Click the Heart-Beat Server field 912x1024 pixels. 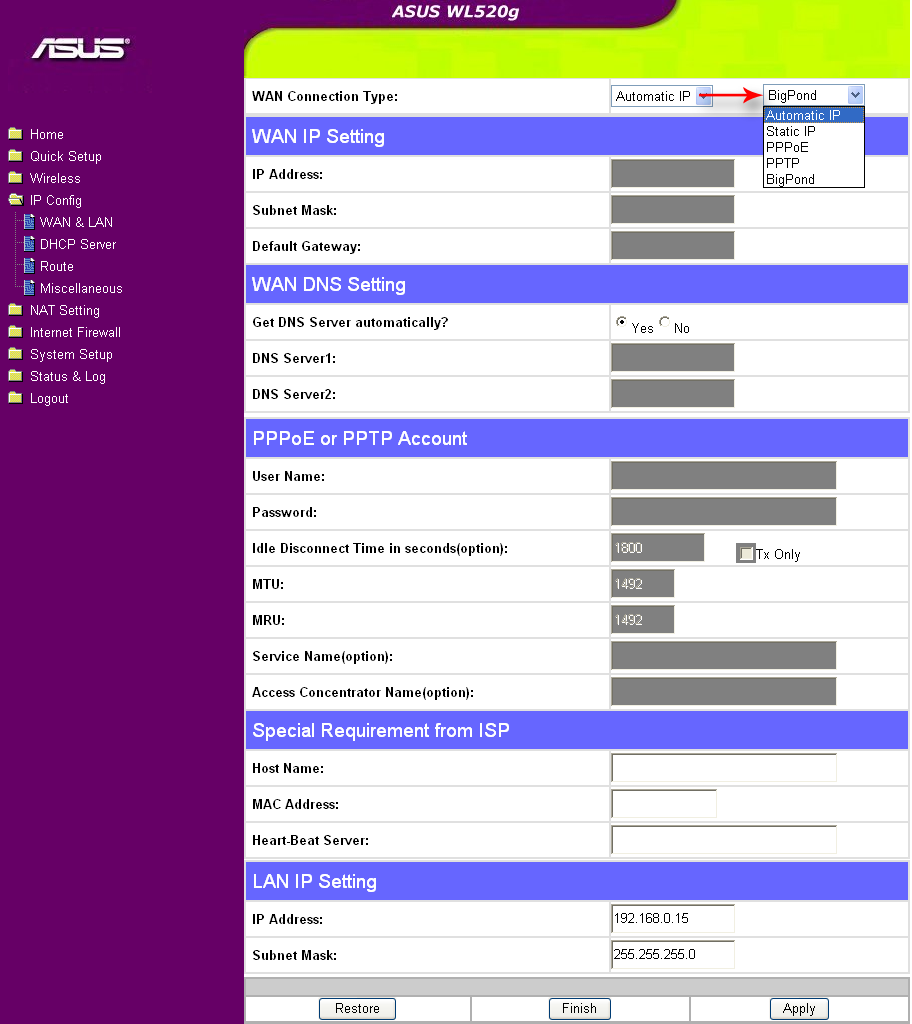[724, 839]
